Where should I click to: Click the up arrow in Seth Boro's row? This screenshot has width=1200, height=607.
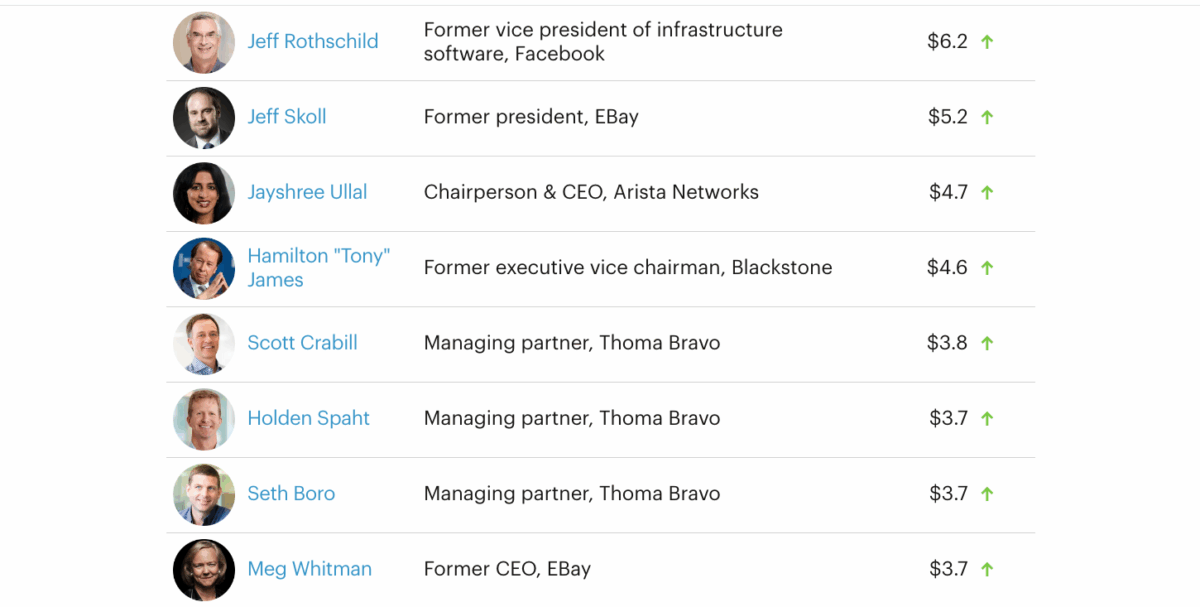987,494
